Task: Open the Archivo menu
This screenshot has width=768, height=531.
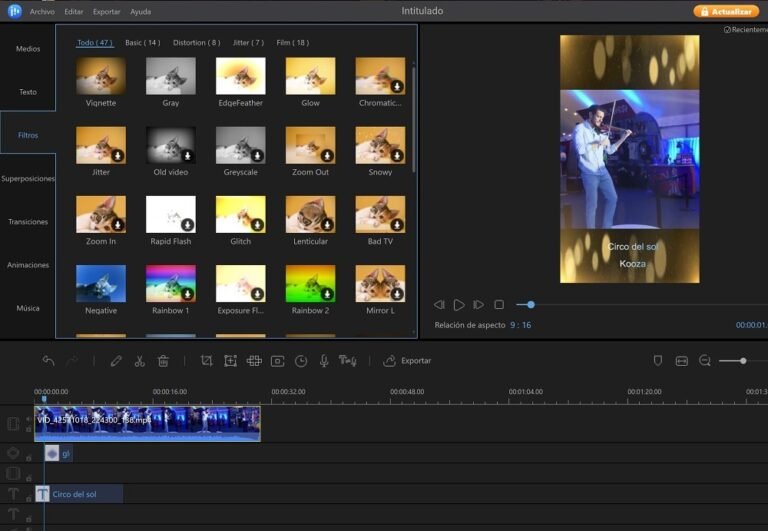Action: click(x=42, y=11)
